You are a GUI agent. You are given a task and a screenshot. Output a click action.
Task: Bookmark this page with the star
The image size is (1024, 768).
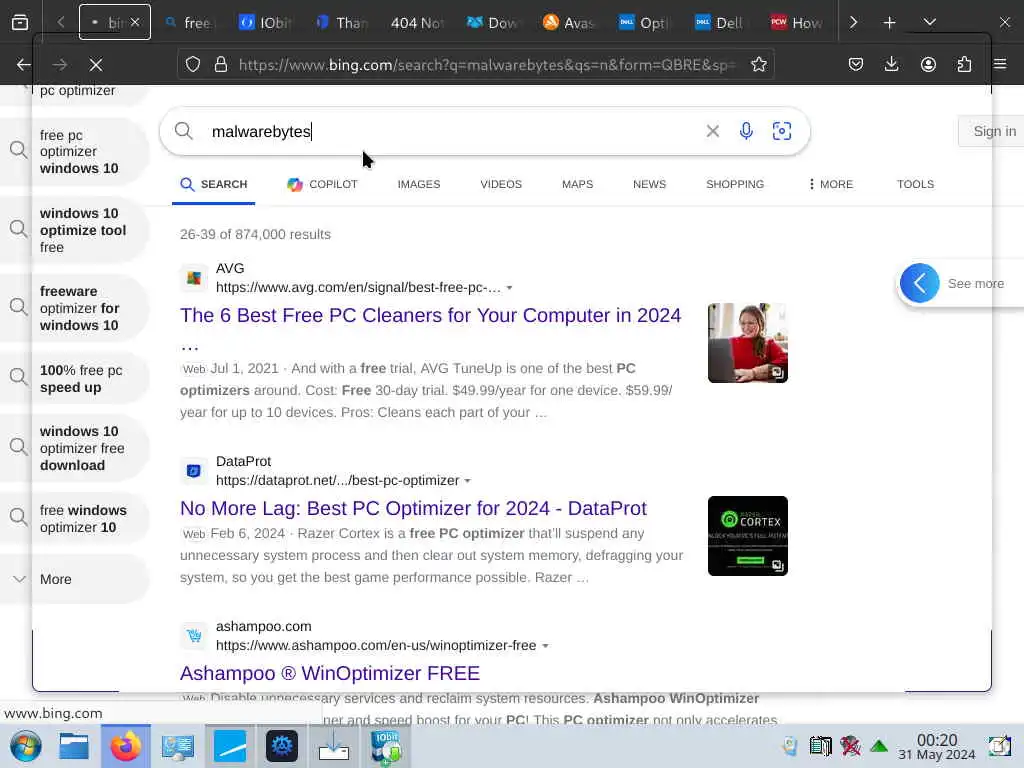click(758, 64)
